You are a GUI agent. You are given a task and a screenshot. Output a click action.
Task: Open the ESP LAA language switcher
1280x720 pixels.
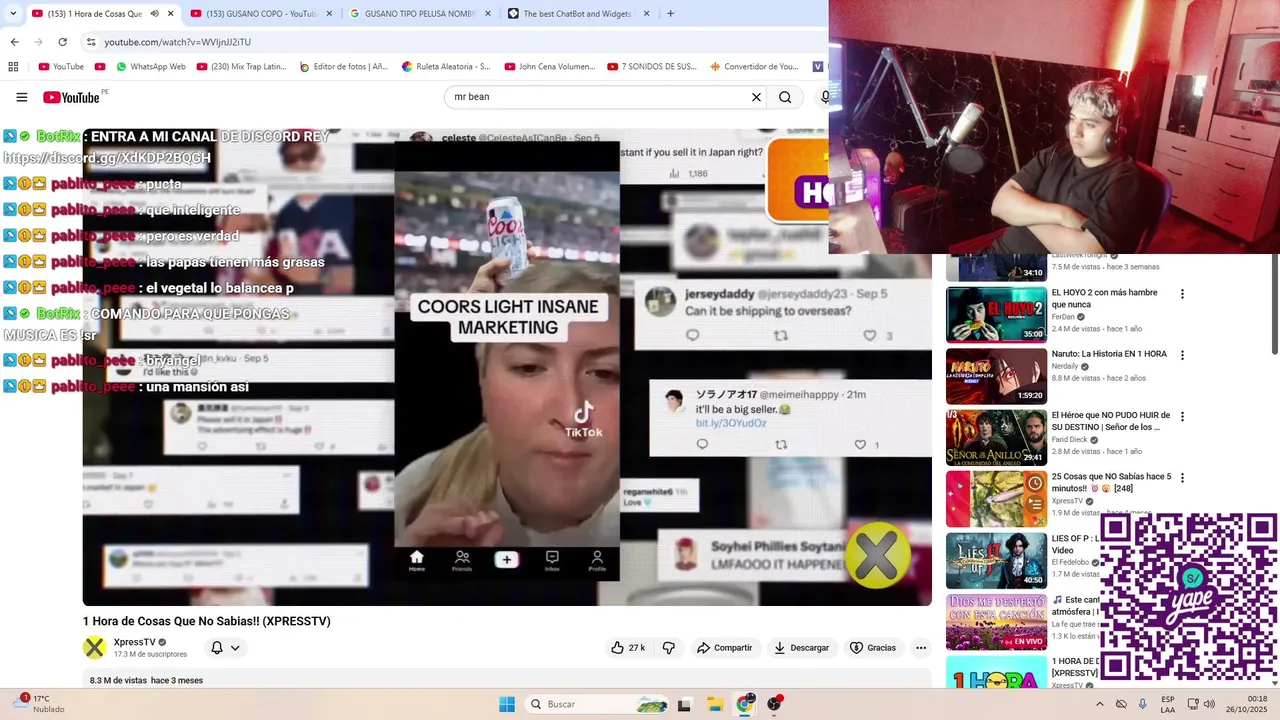[1168, 704]
